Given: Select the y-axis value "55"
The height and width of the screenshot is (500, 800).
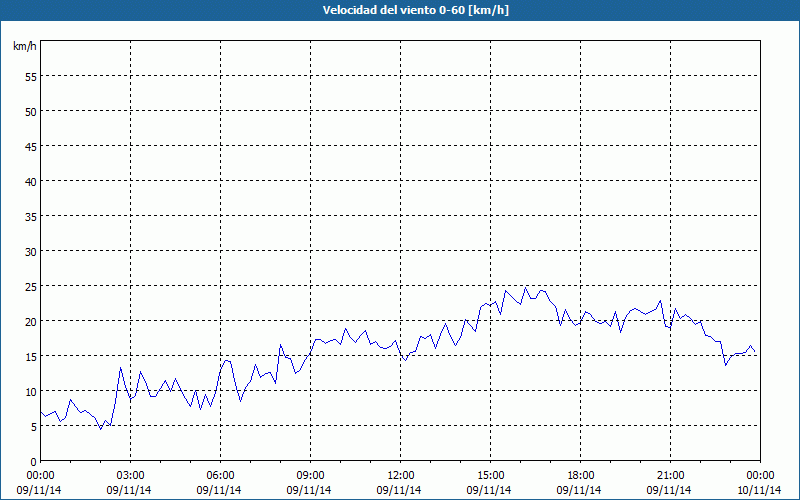Looking at the screenshot, I should (31, 77).
